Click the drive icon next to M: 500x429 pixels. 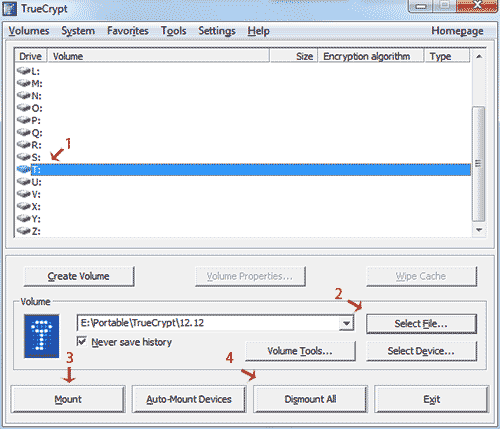[x=23, y=83]
